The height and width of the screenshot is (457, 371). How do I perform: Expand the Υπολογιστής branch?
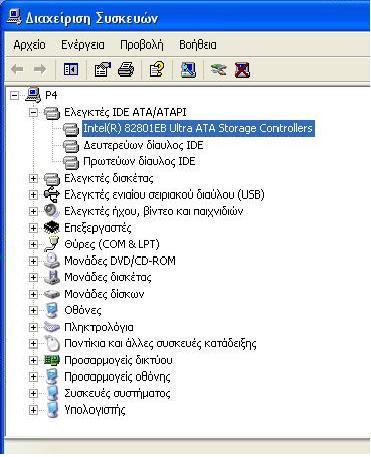coord(33,410)
